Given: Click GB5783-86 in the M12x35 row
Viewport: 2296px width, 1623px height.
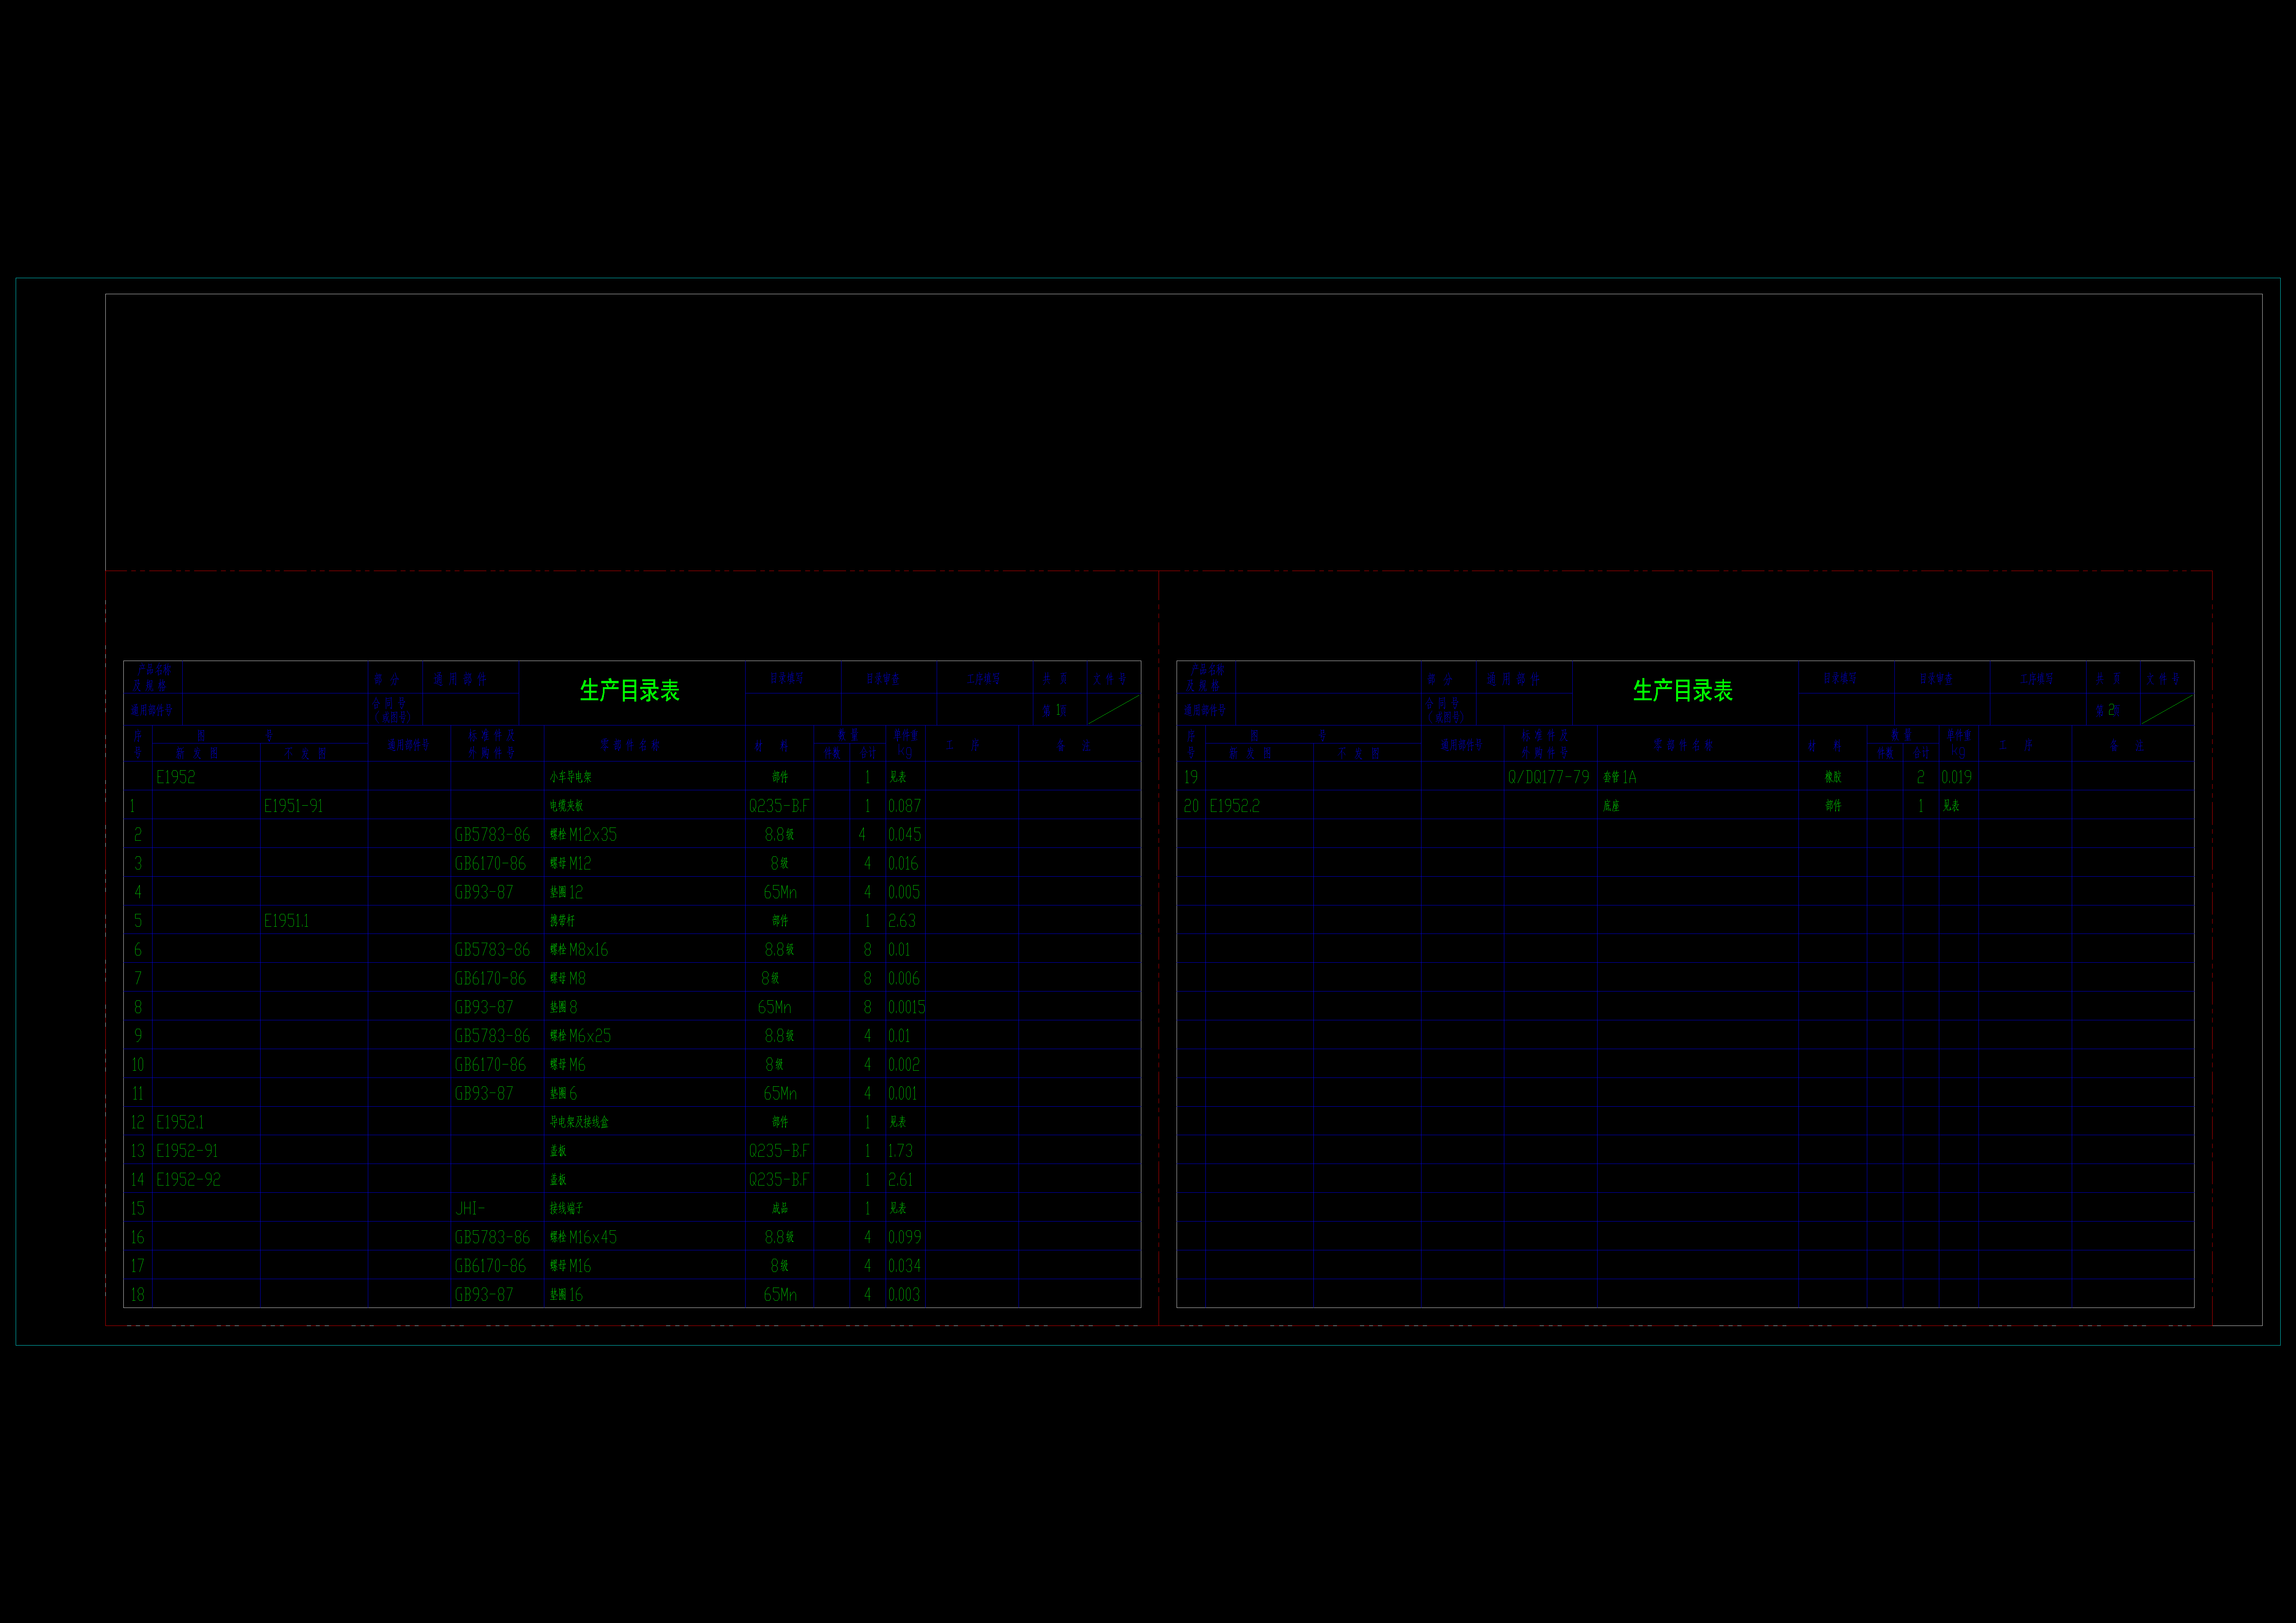Looking at the screenshot, I should point(492,835).
